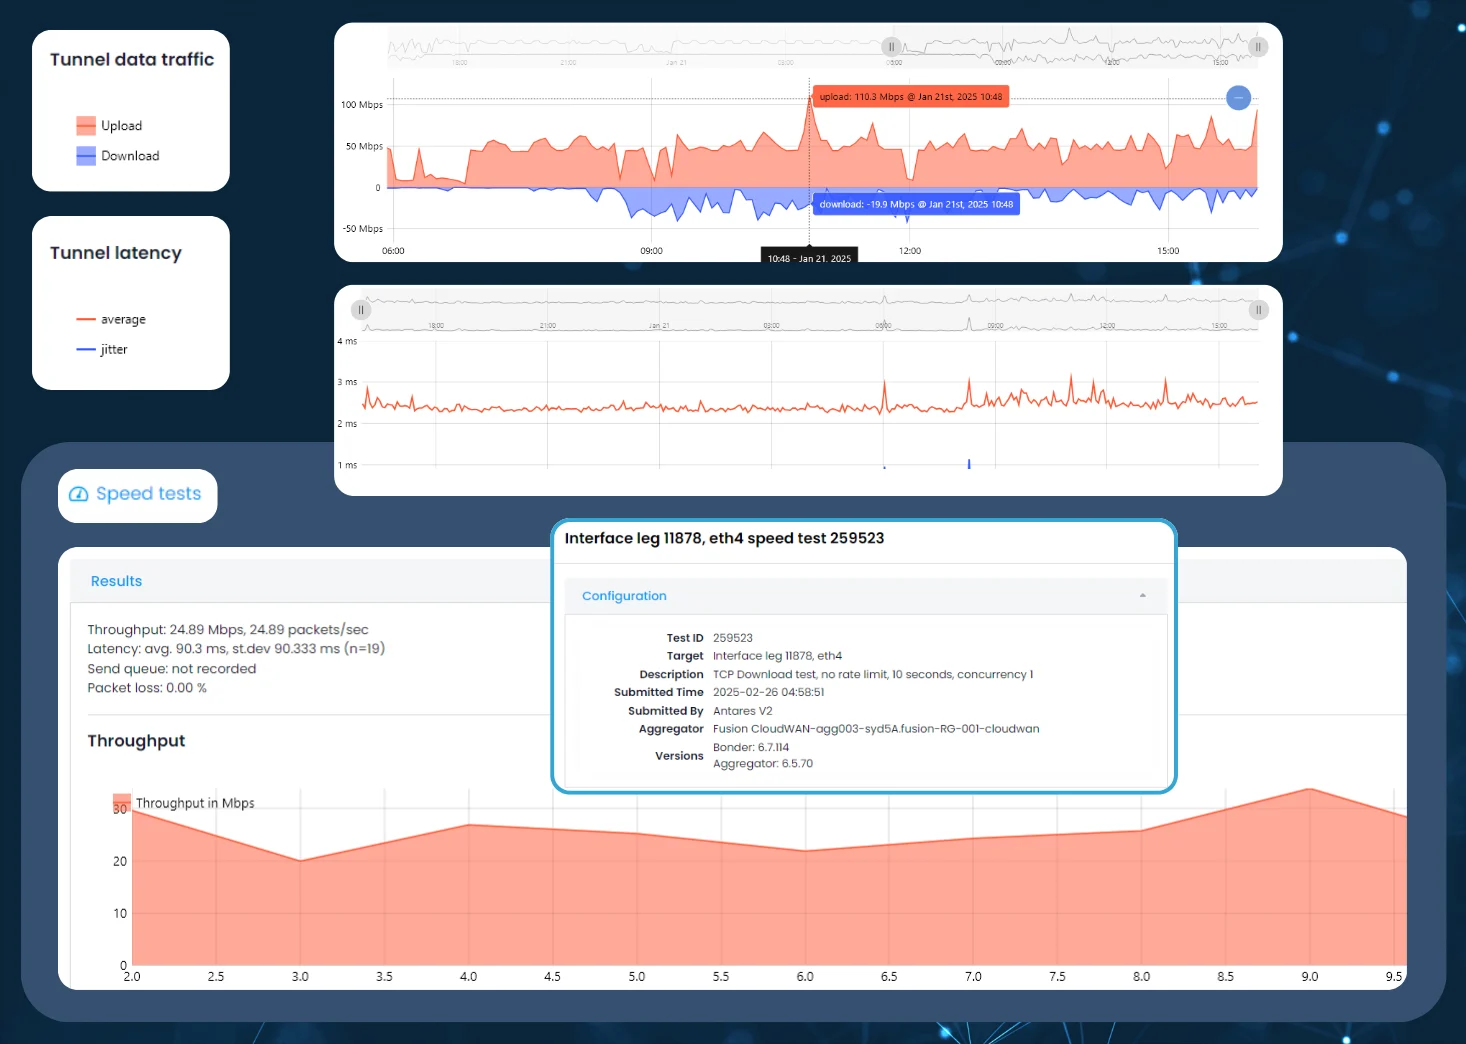Toggle the jitter series label
Image resolution: width=1466 pixels, height=1044 pixels.
[x=114, y=350]
